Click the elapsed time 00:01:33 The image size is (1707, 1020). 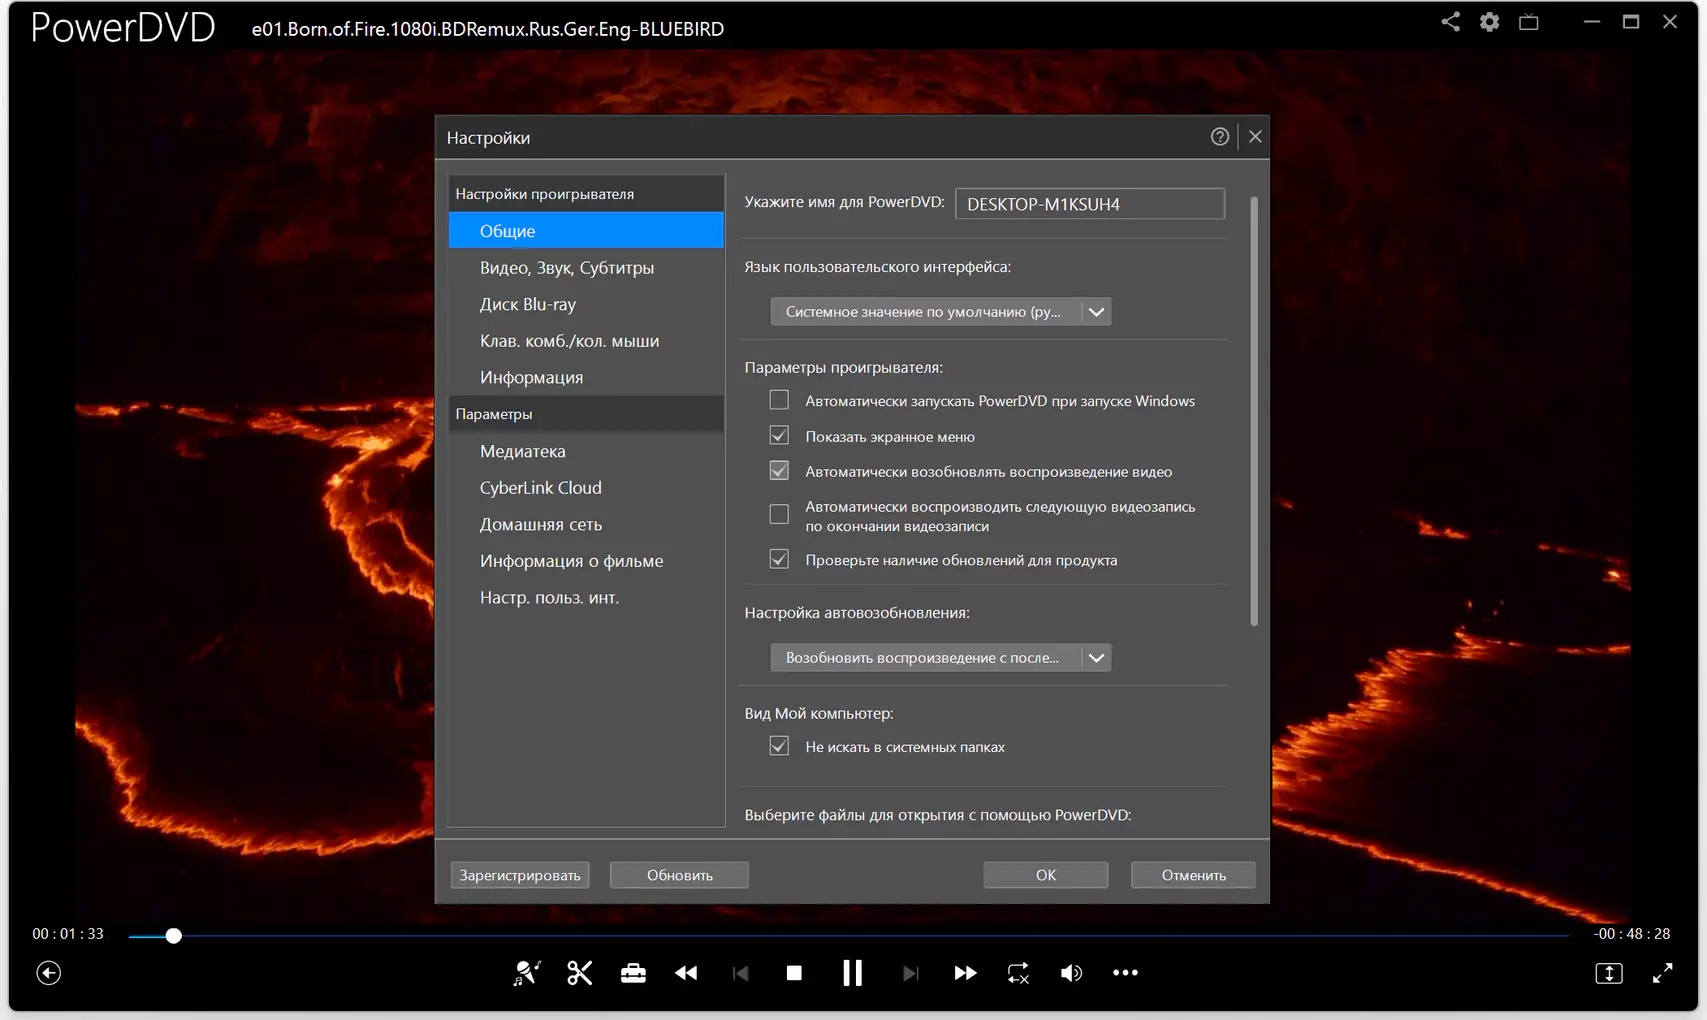tap(68, 934)
